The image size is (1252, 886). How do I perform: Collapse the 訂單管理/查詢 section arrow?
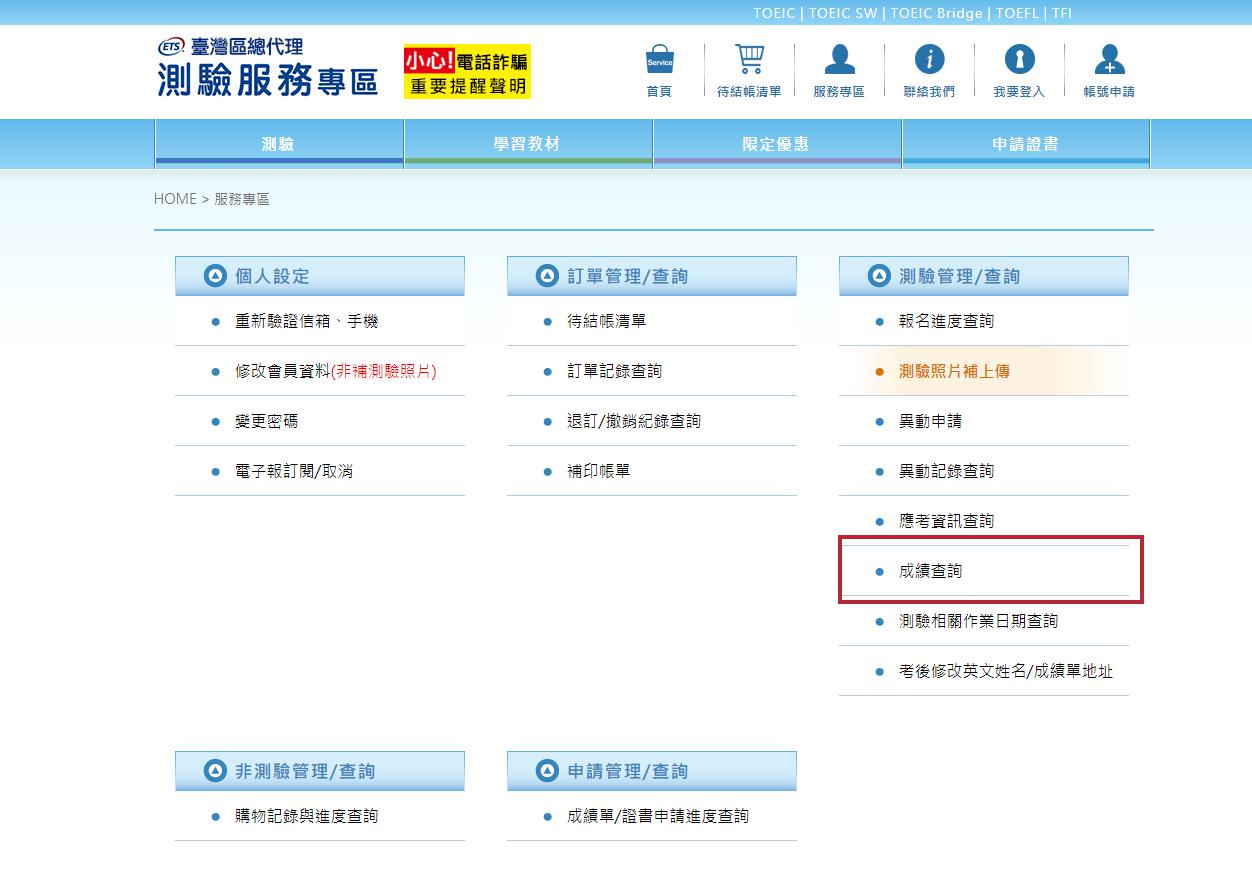[547, 276]
